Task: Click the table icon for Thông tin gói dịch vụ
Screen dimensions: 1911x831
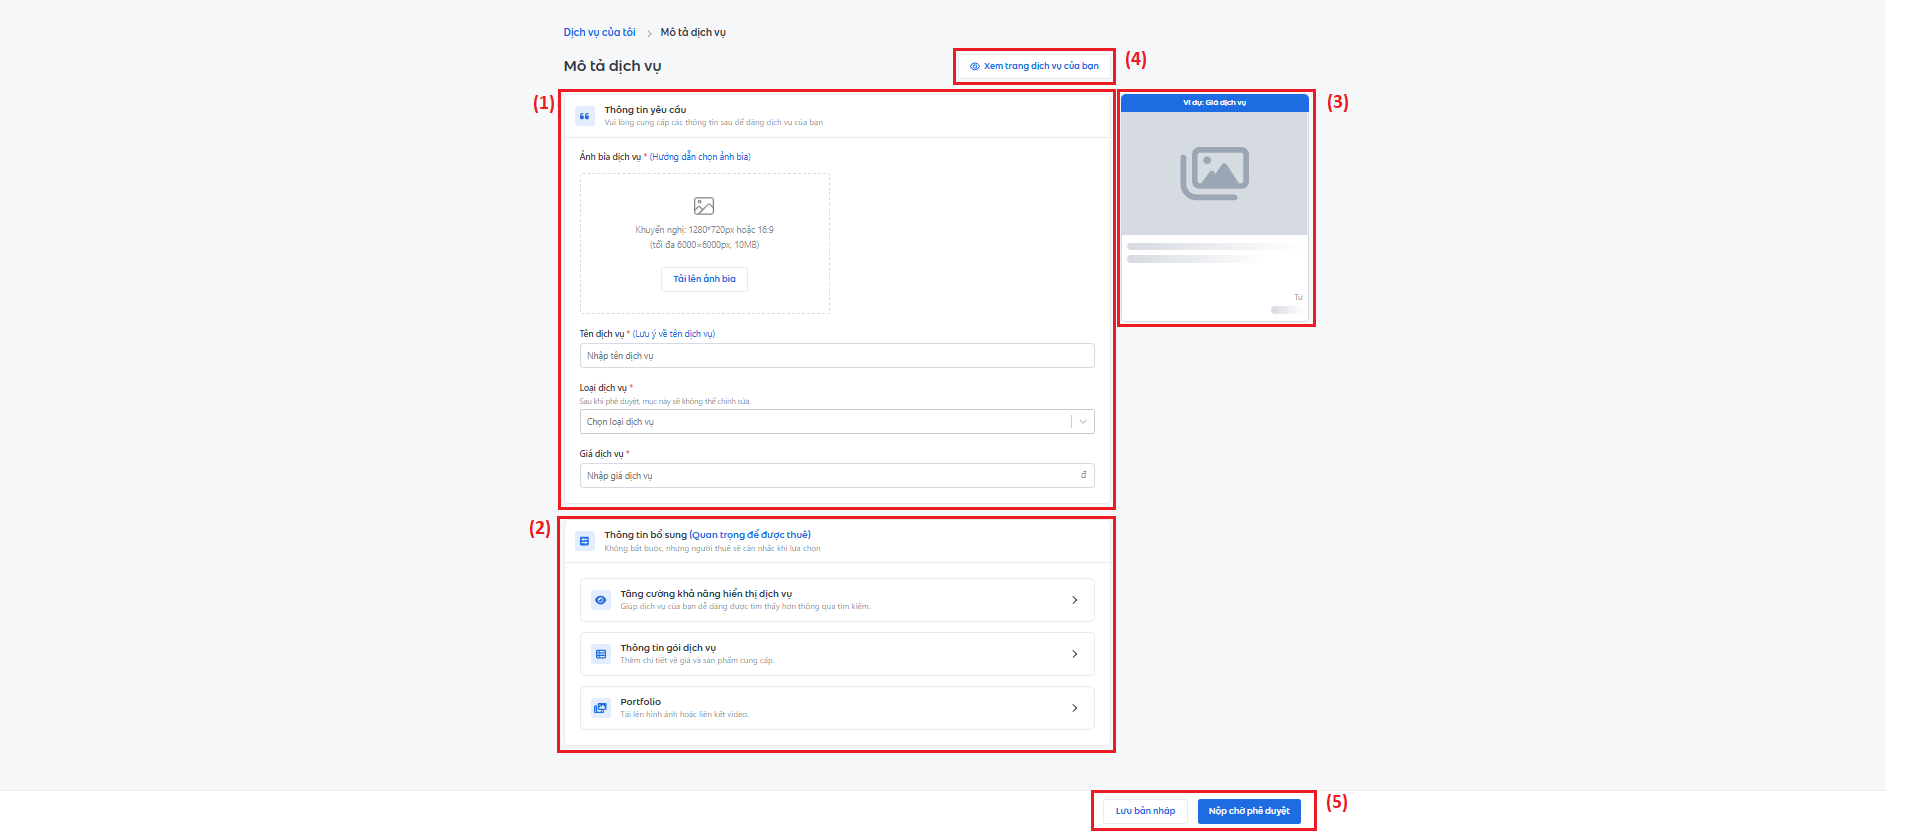Action: click(601, 654)
